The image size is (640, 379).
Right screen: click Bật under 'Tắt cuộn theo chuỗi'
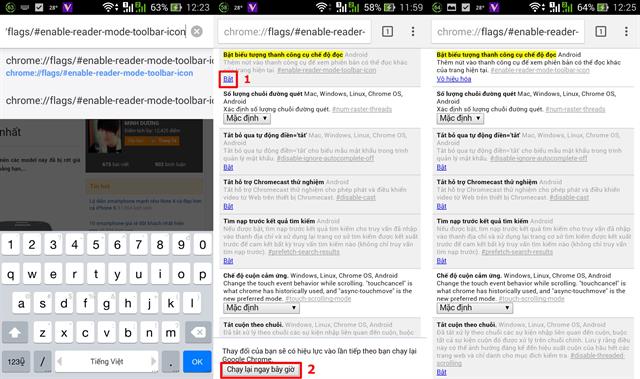tap(442, 372)
